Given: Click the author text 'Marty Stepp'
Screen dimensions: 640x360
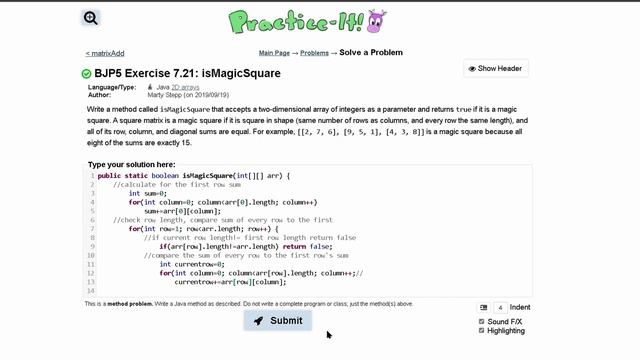Looking at the screenshot, I should coord(165,95).
